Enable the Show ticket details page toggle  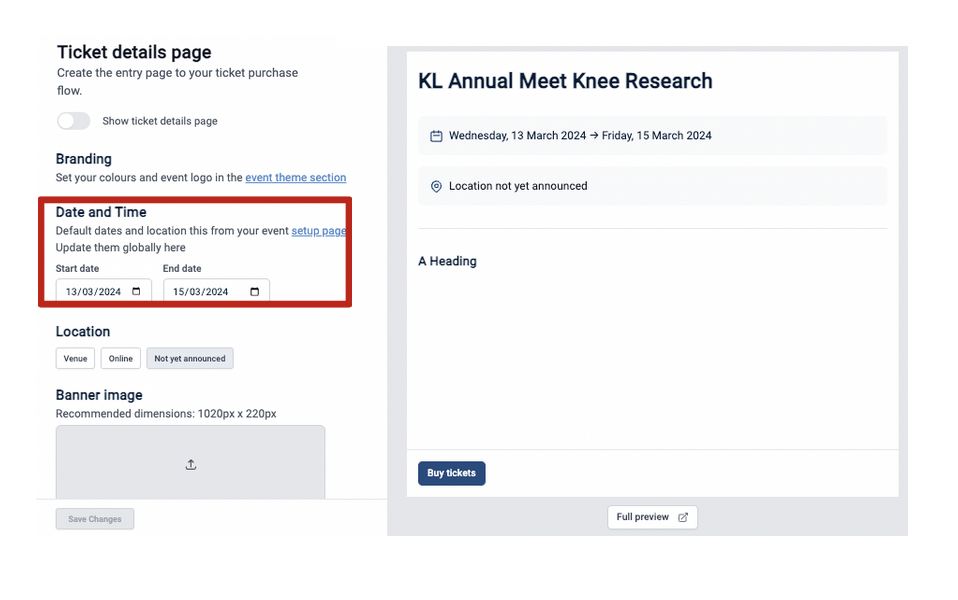(x=74, y=120)
